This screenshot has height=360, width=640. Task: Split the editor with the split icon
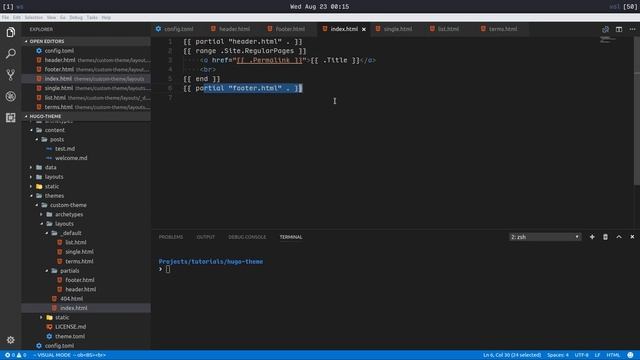pyautogui.click(x=619, y=29)
